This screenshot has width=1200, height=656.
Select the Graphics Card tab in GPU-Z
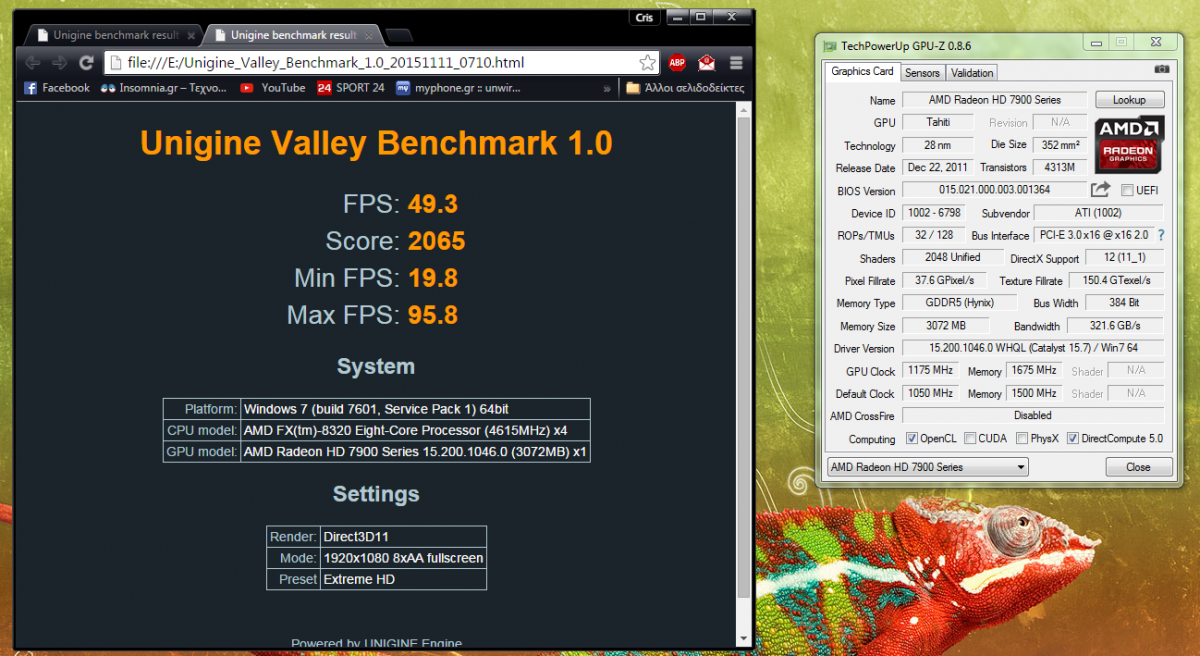[x=862, y=71]
